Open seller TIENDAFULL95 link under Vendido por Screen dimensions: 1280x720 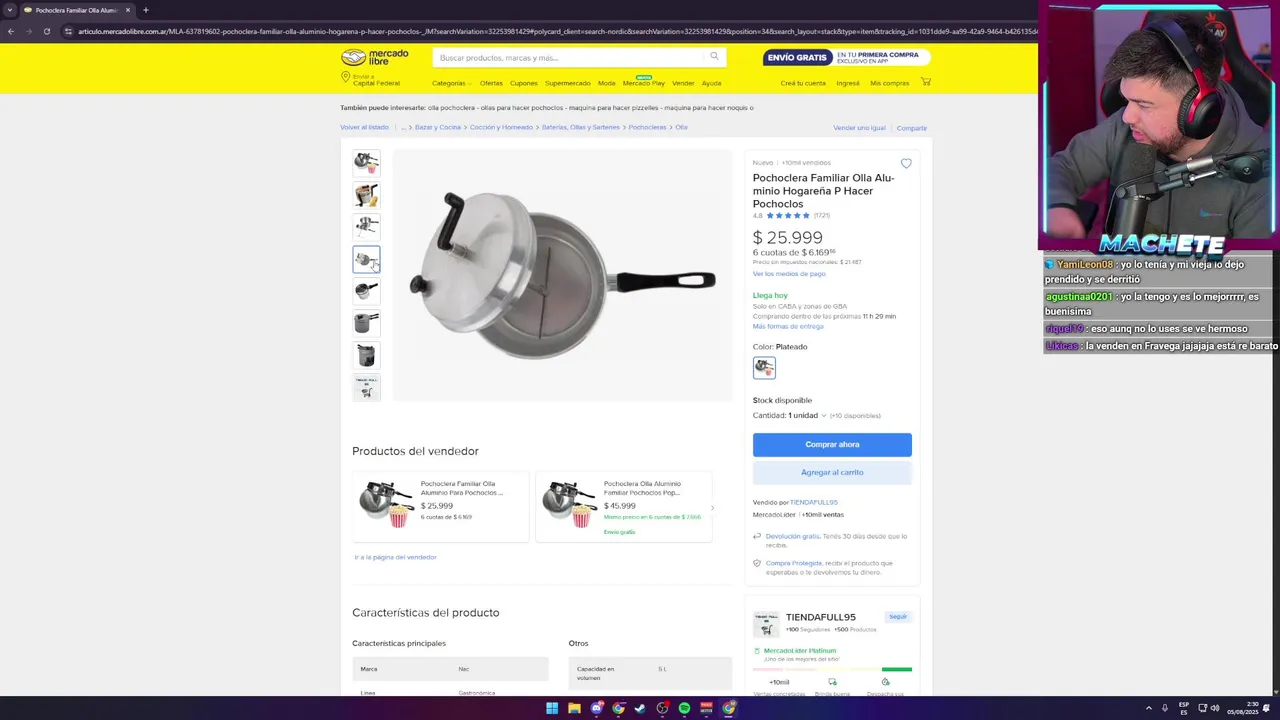(814, 502)
